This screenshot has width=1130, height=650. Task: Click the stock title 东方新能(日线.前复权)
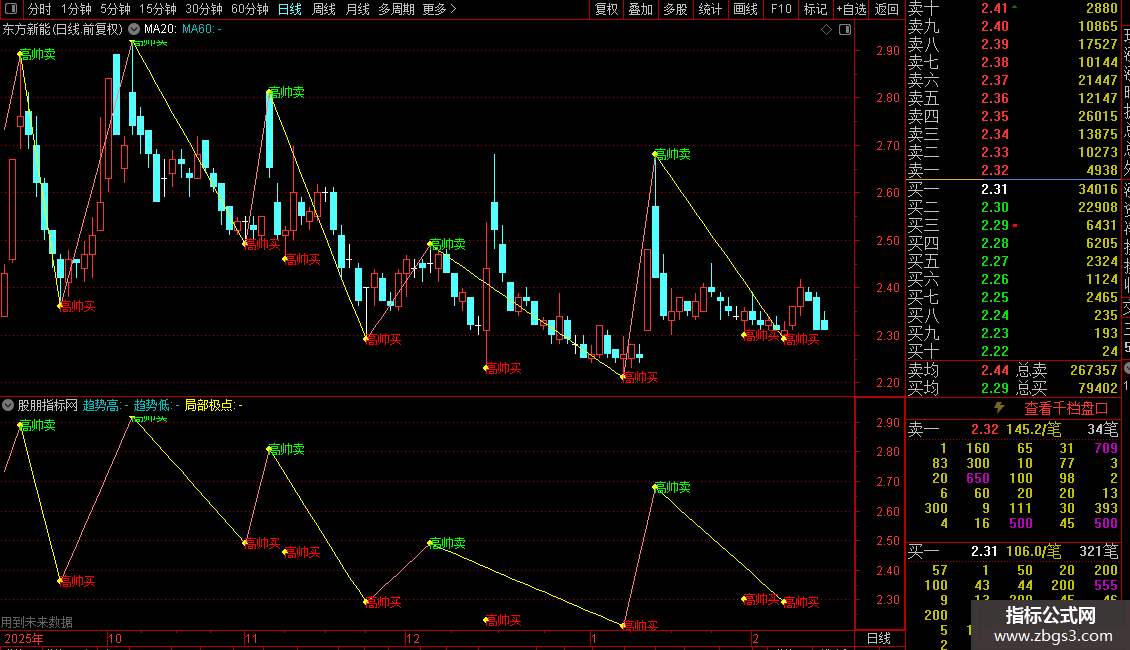click(63, 30)
